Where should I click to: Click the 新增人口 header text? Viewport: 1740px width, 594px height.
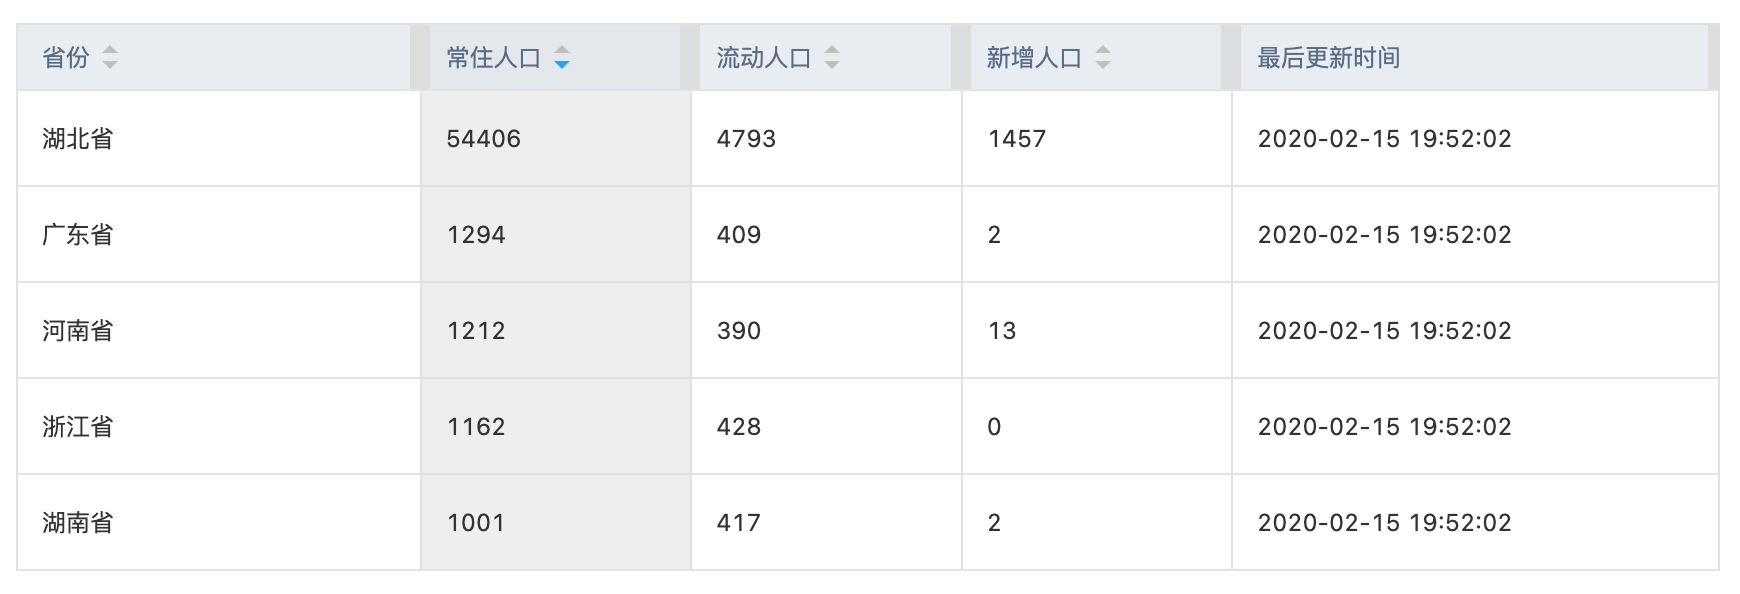1034,58
